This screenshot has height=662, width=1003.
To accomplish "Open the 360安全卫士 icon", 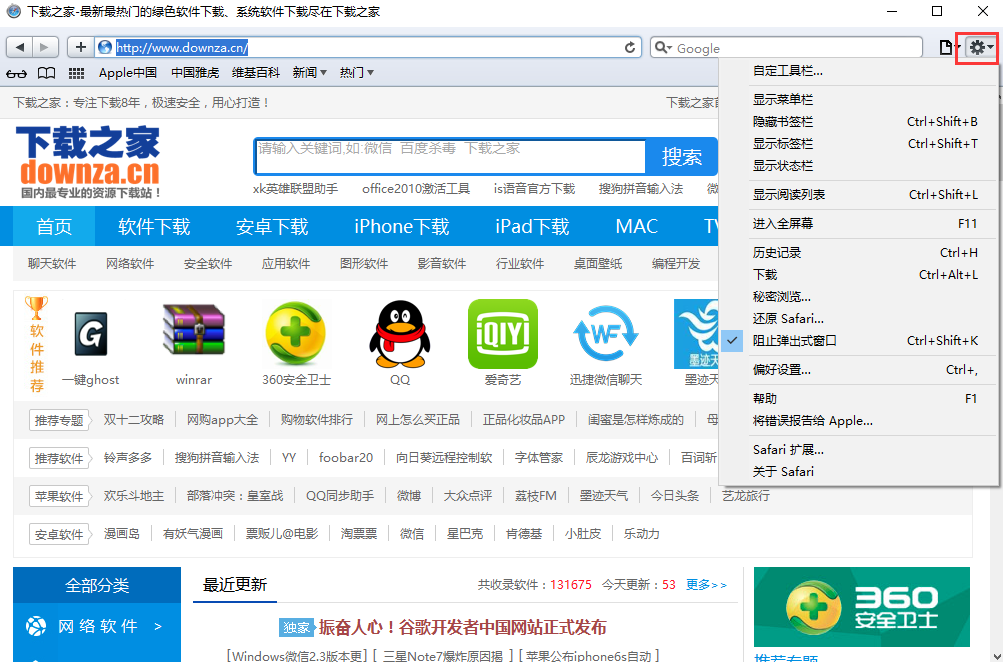I will coord(295,335).
